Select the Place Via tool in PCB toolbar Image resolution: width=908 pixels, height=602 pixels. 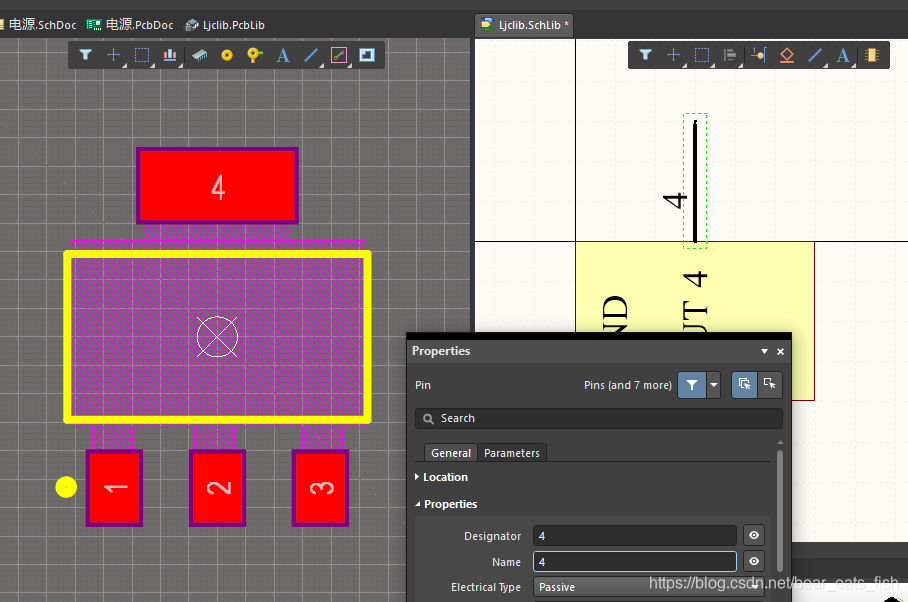[x=254, y=55]
